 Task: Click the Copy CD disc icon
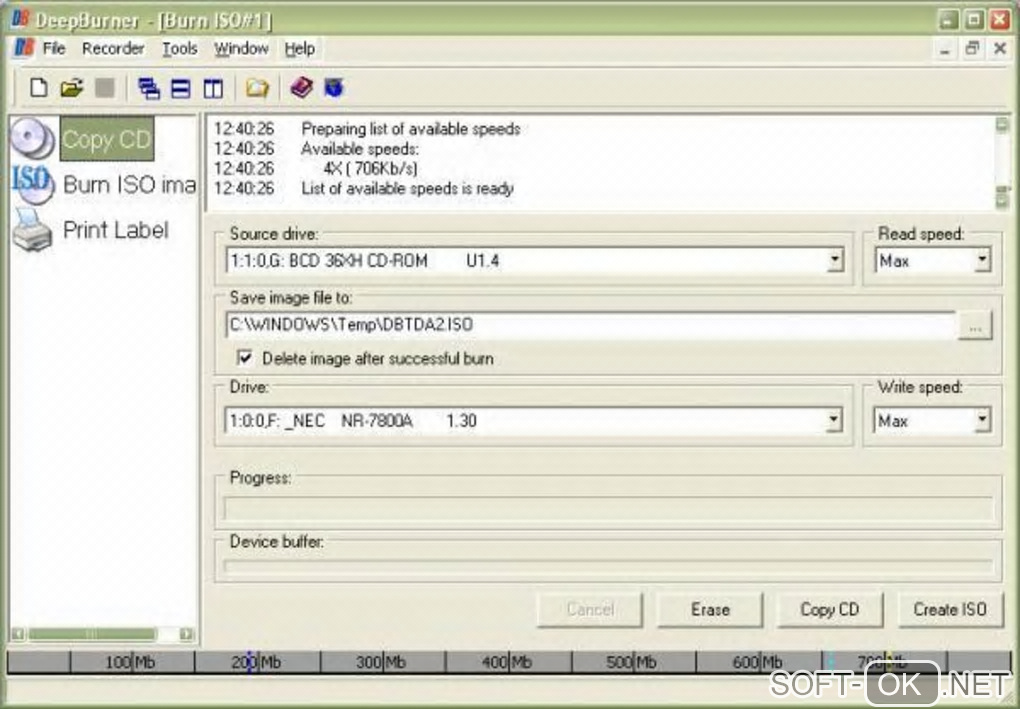(33, 138)
